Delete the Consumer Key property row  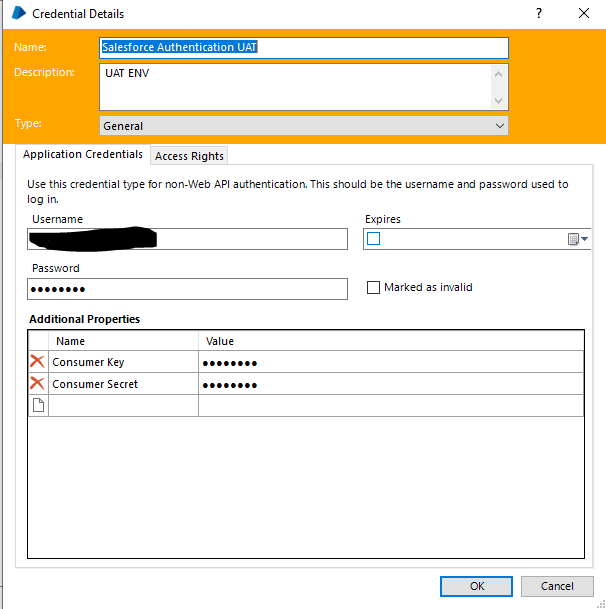coord(38,362)
